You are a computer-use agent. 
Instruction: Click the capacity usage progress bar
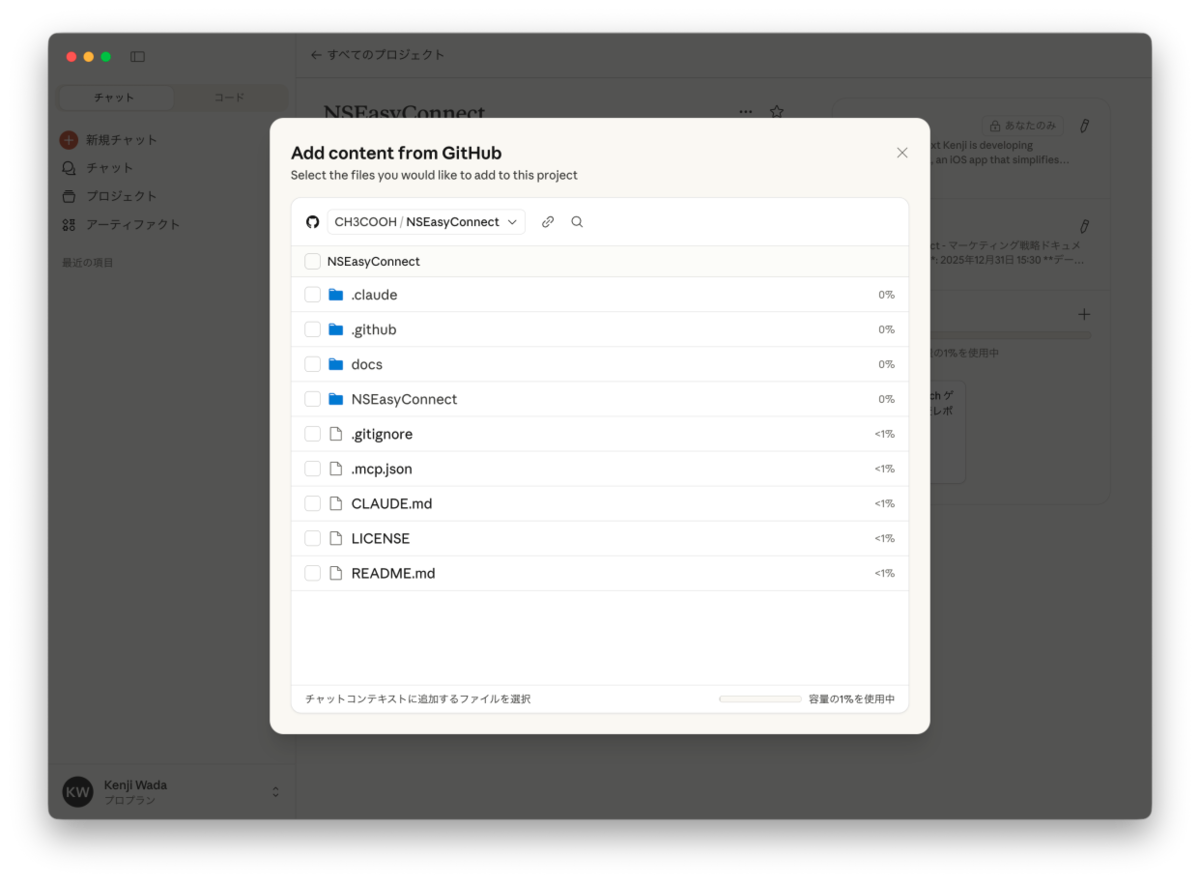click(760, 699)
